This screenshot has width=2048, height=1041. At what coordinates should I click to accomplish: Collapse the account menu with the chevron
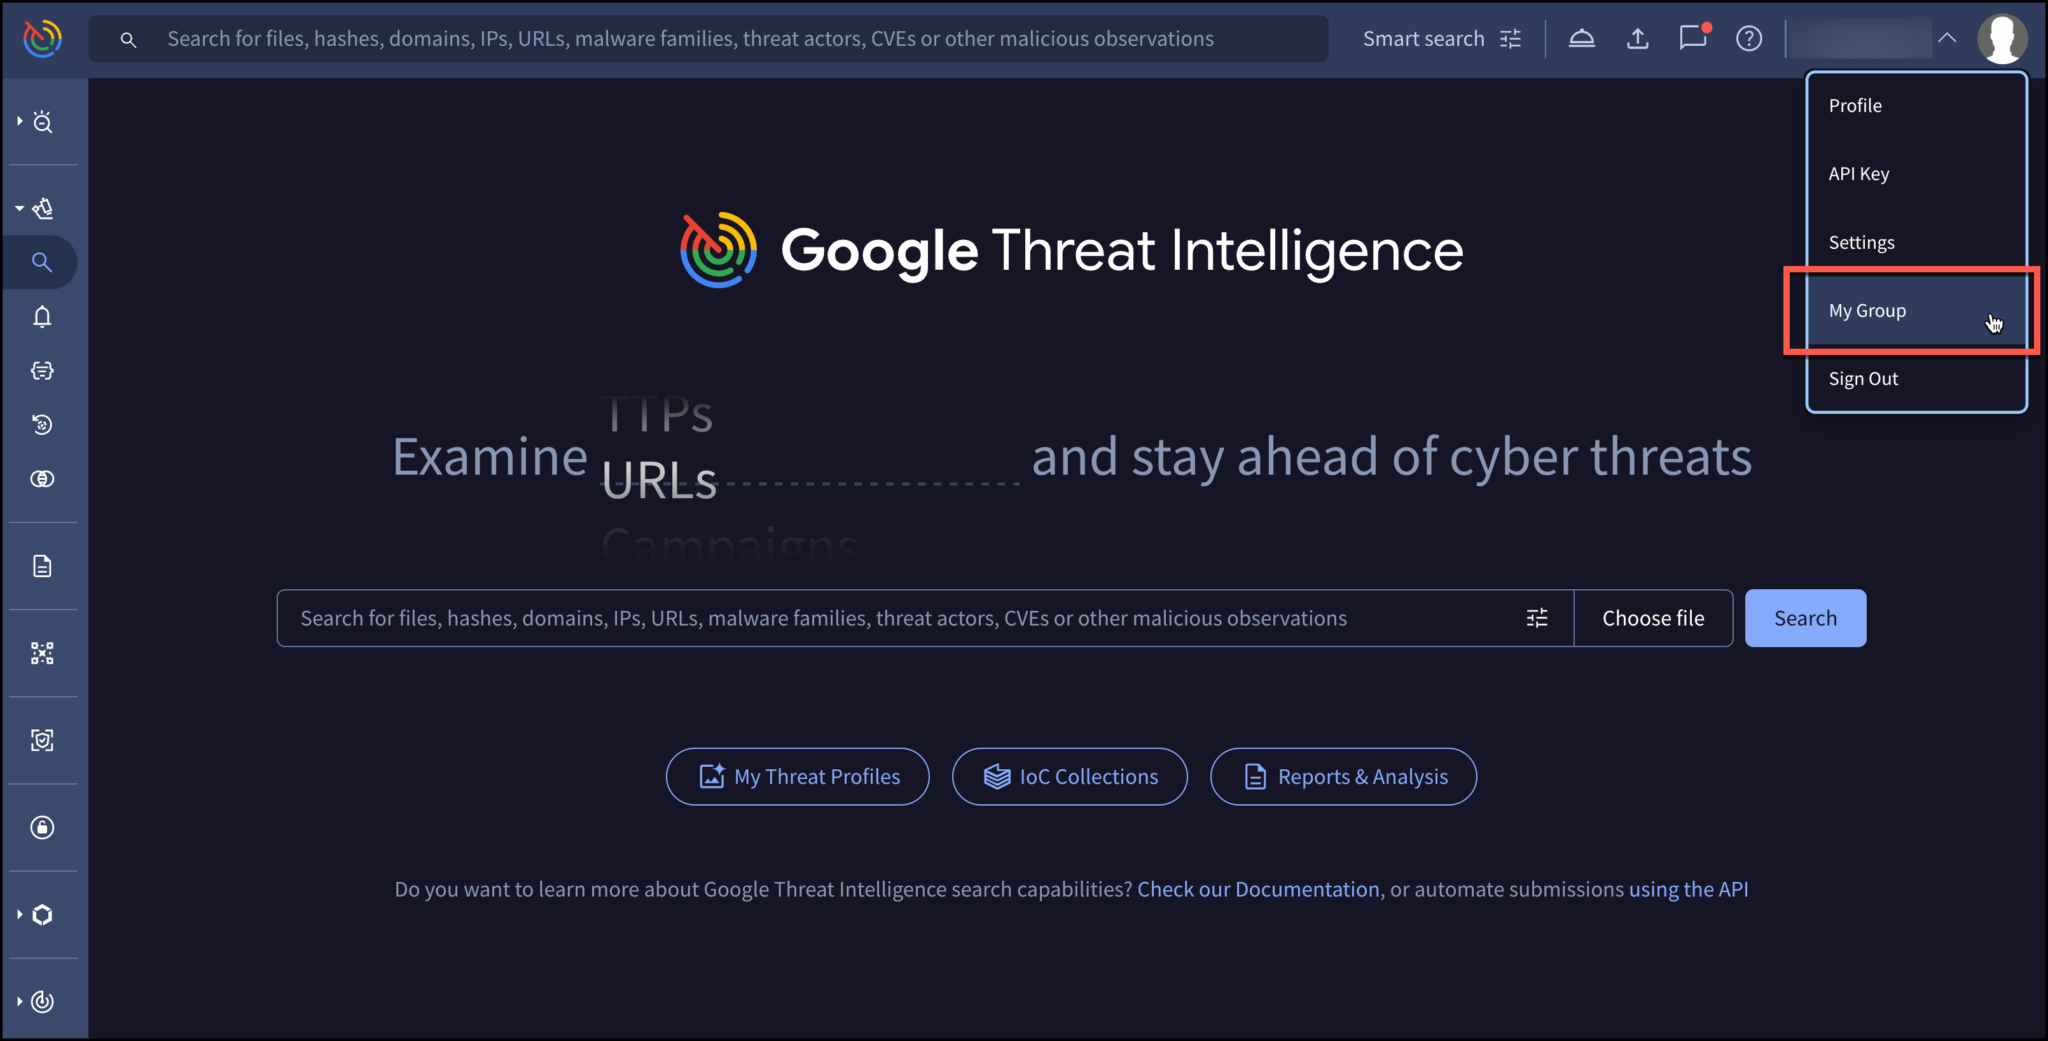click(1947, 38)
